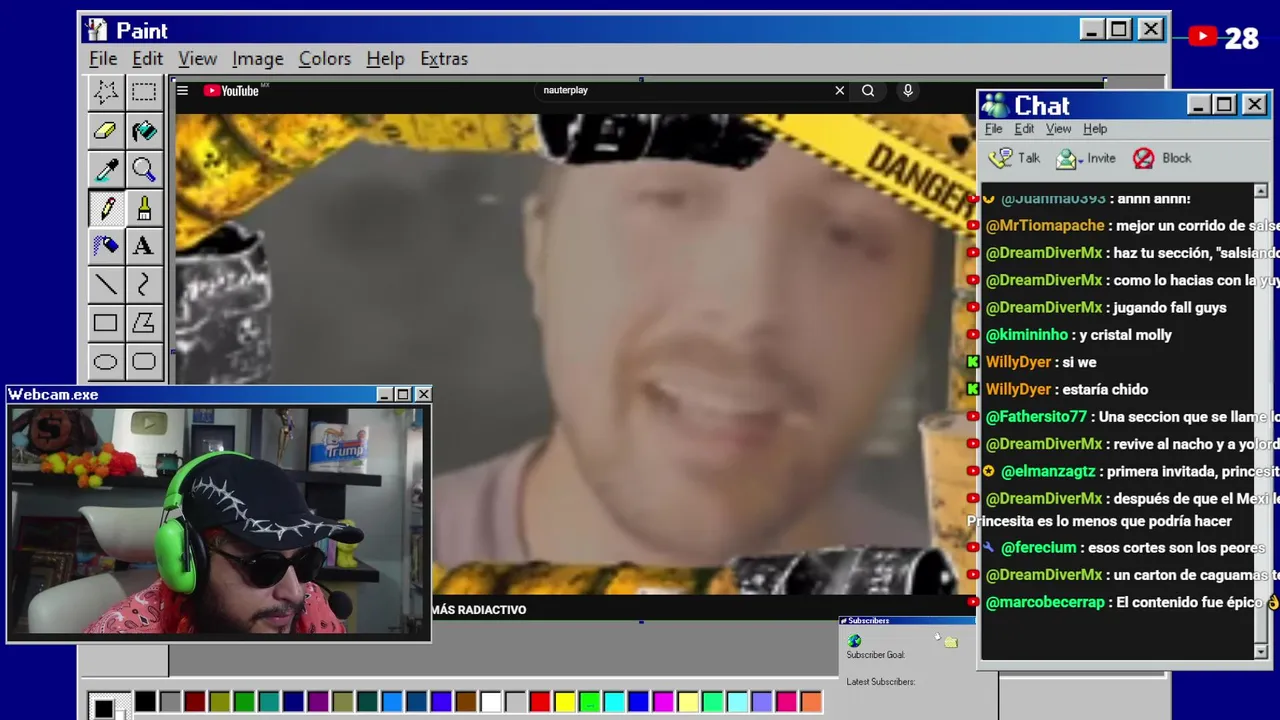Choose the Text tool
The width and height of the screenshot is (1280, 720).
[144, 246]
